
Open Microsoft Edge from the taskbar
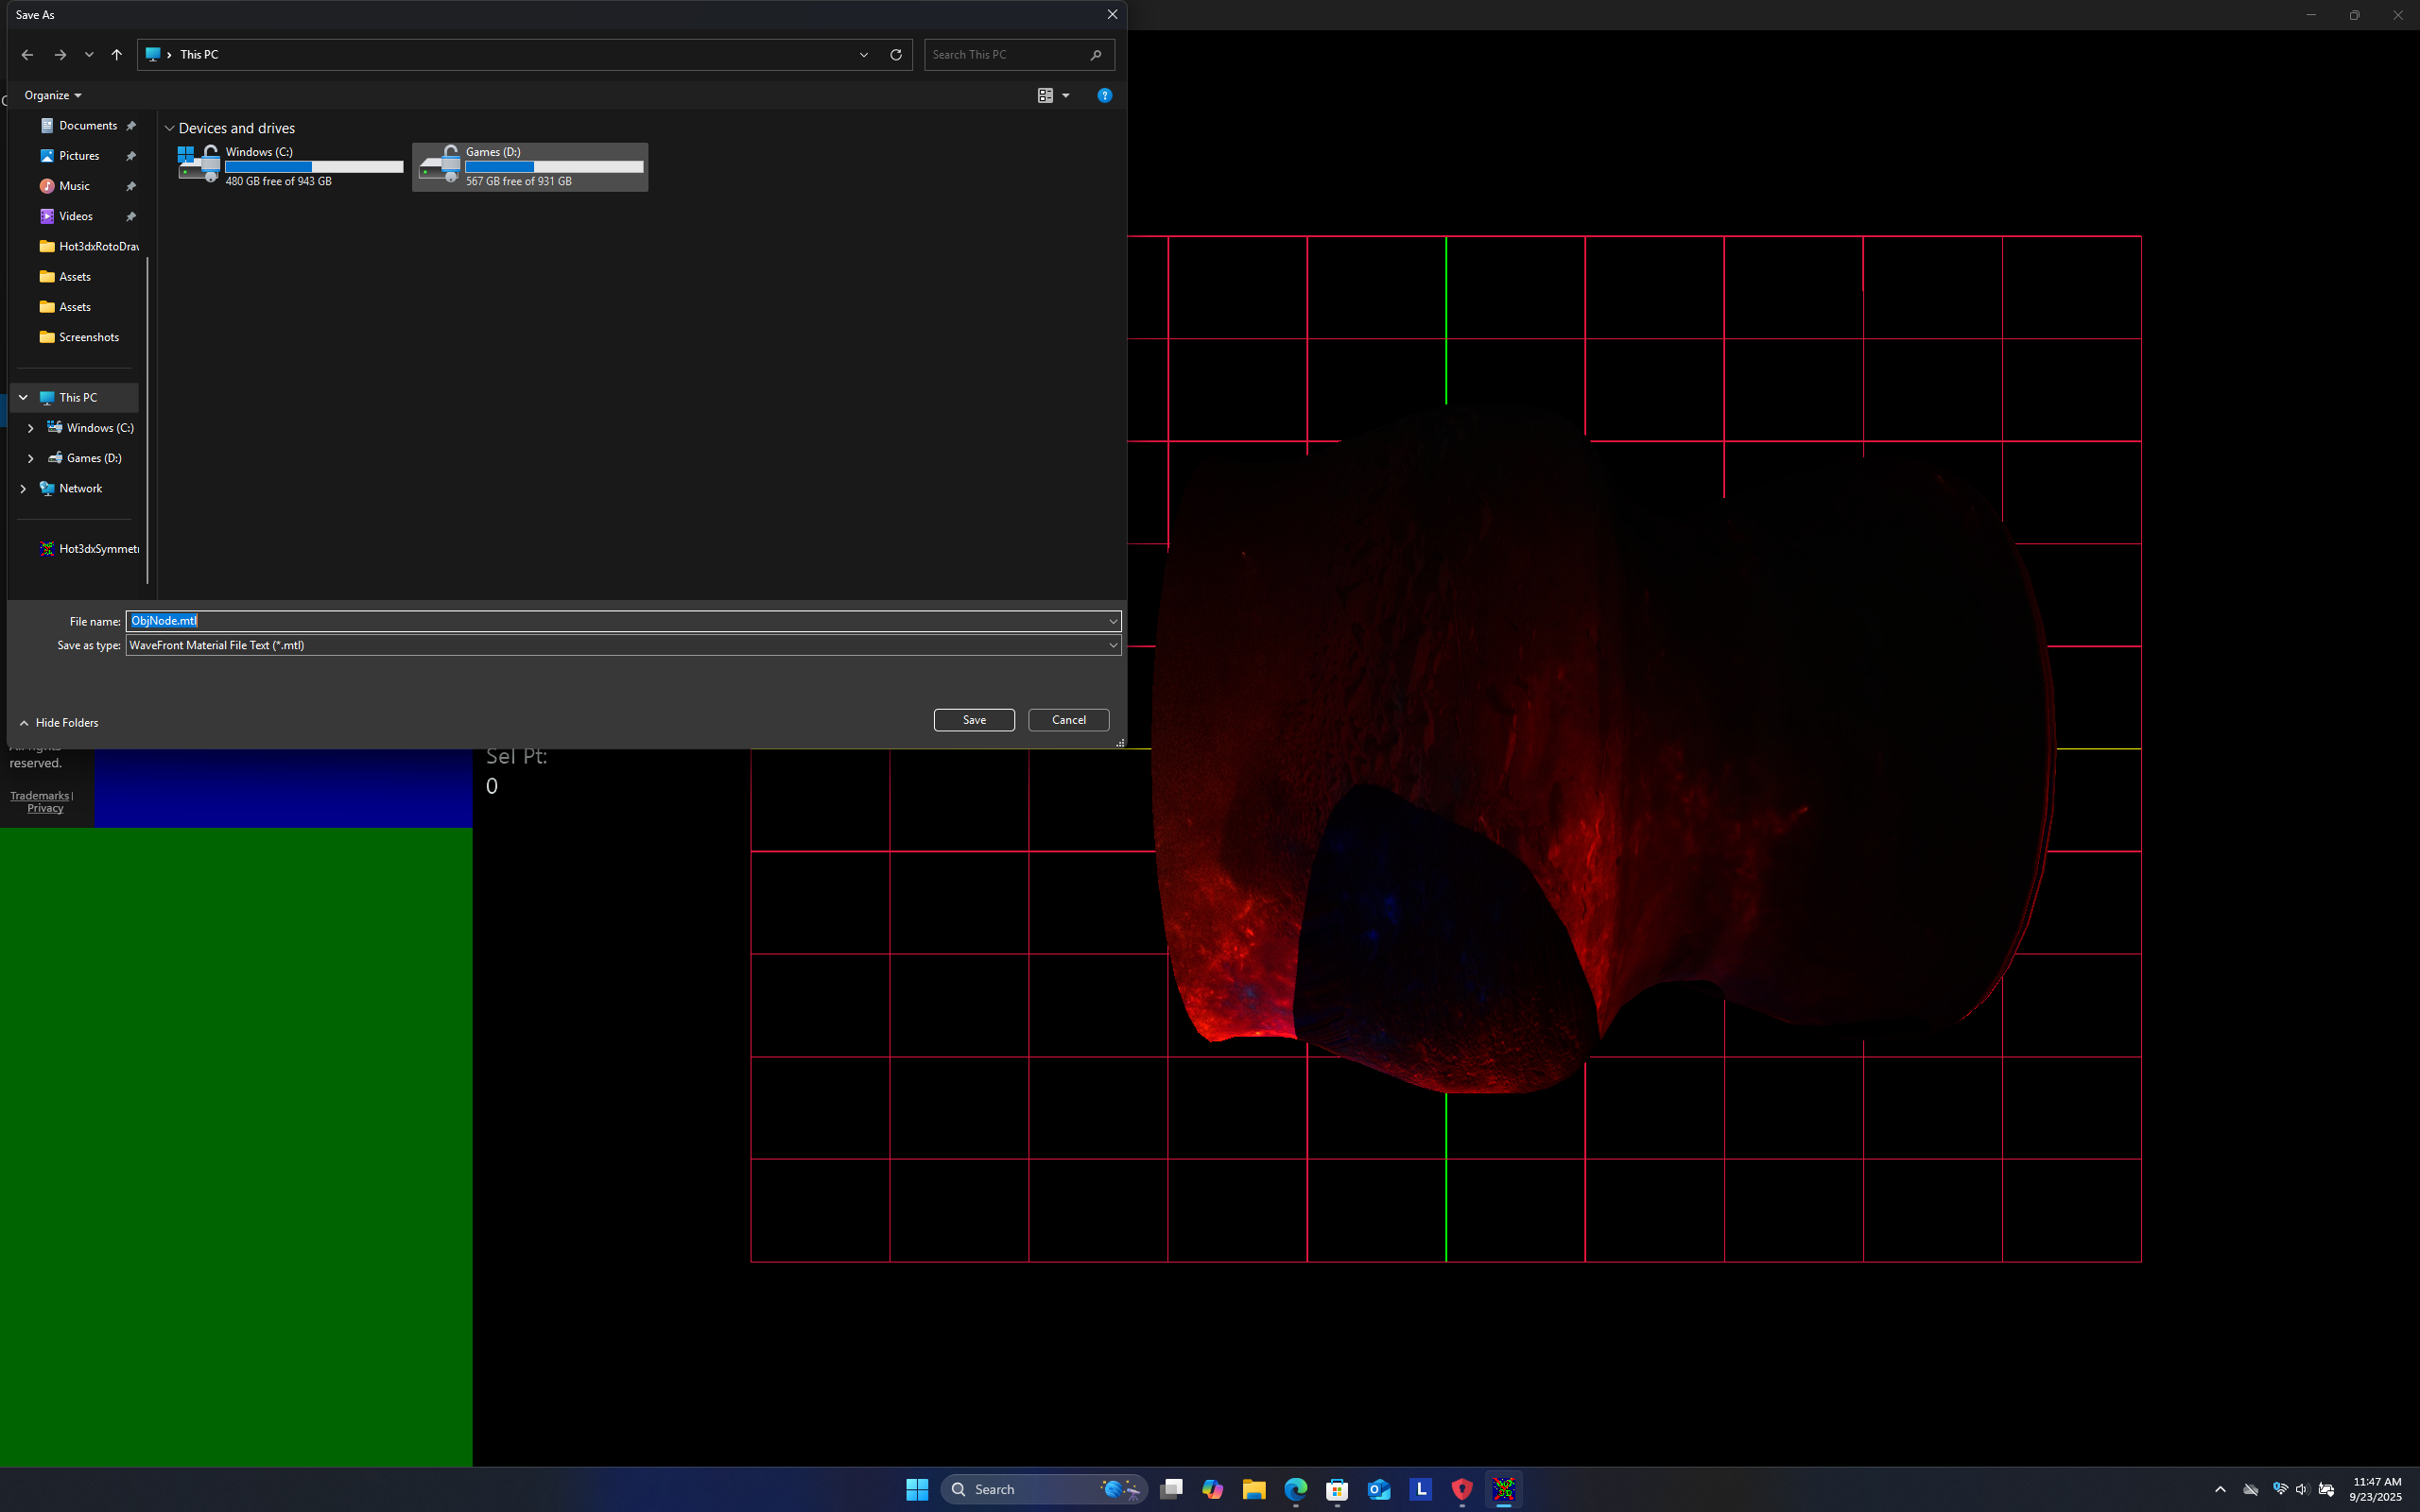point(1296,1489)
